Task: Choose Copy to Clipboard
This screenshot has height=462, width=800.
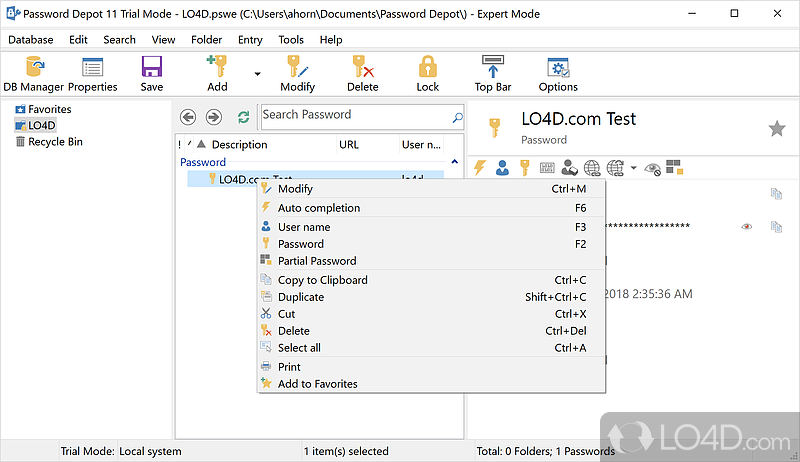Action: click(x=431, y=280)
